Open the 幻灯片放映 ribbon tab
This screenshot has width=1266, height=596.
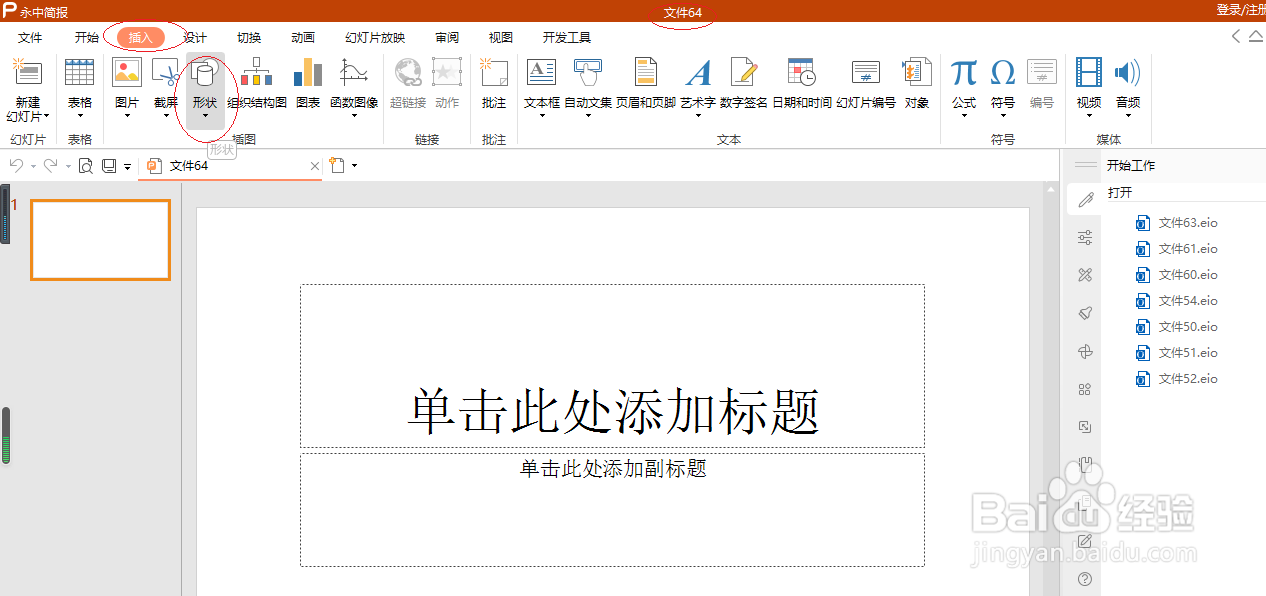(x=374, y=37)
